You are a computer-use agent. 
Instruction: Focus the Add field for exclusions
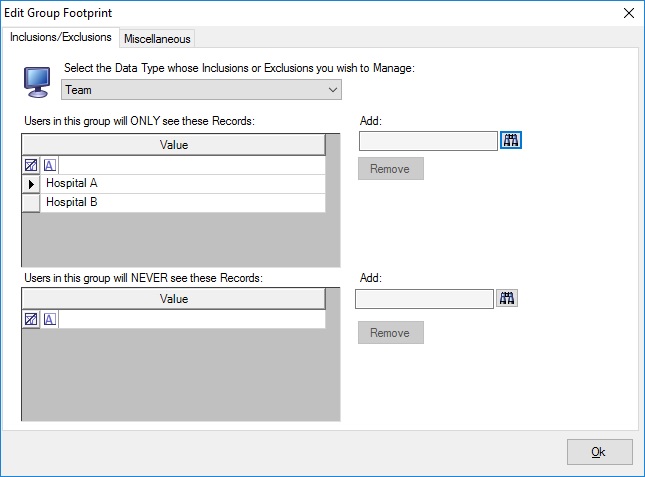pos(424,298)
